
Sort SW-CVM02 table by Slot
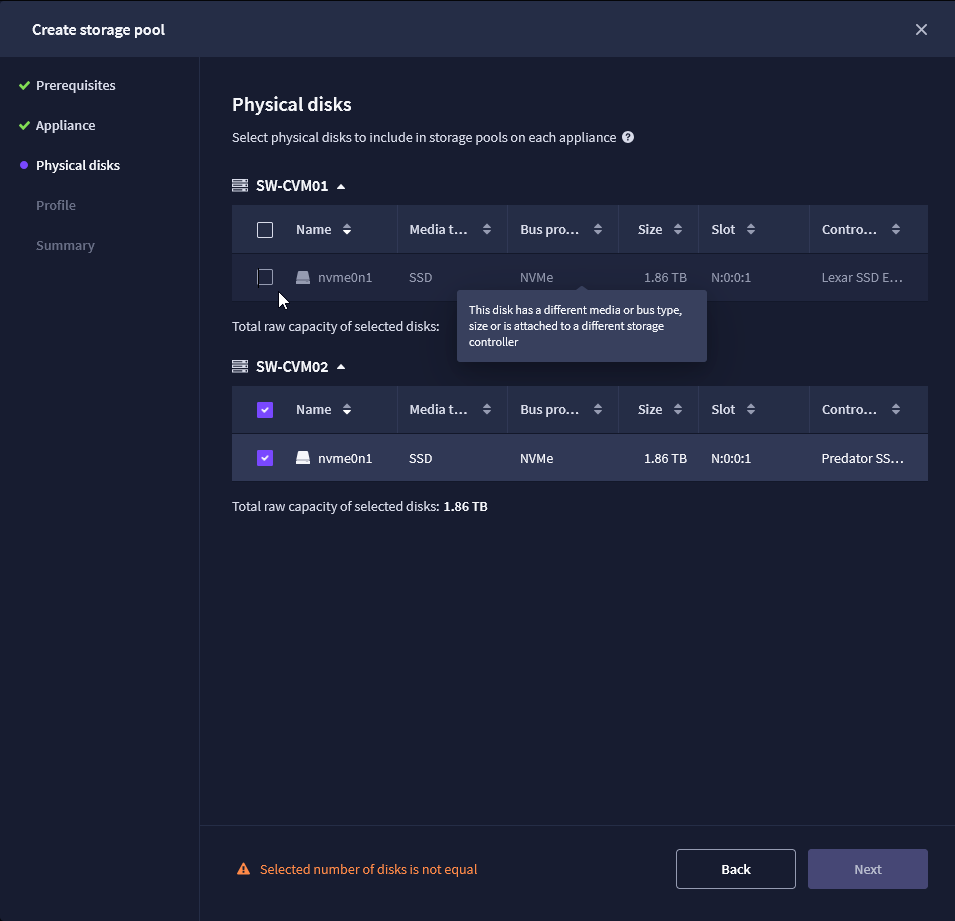pyautogui.click(x=750, y=409)
